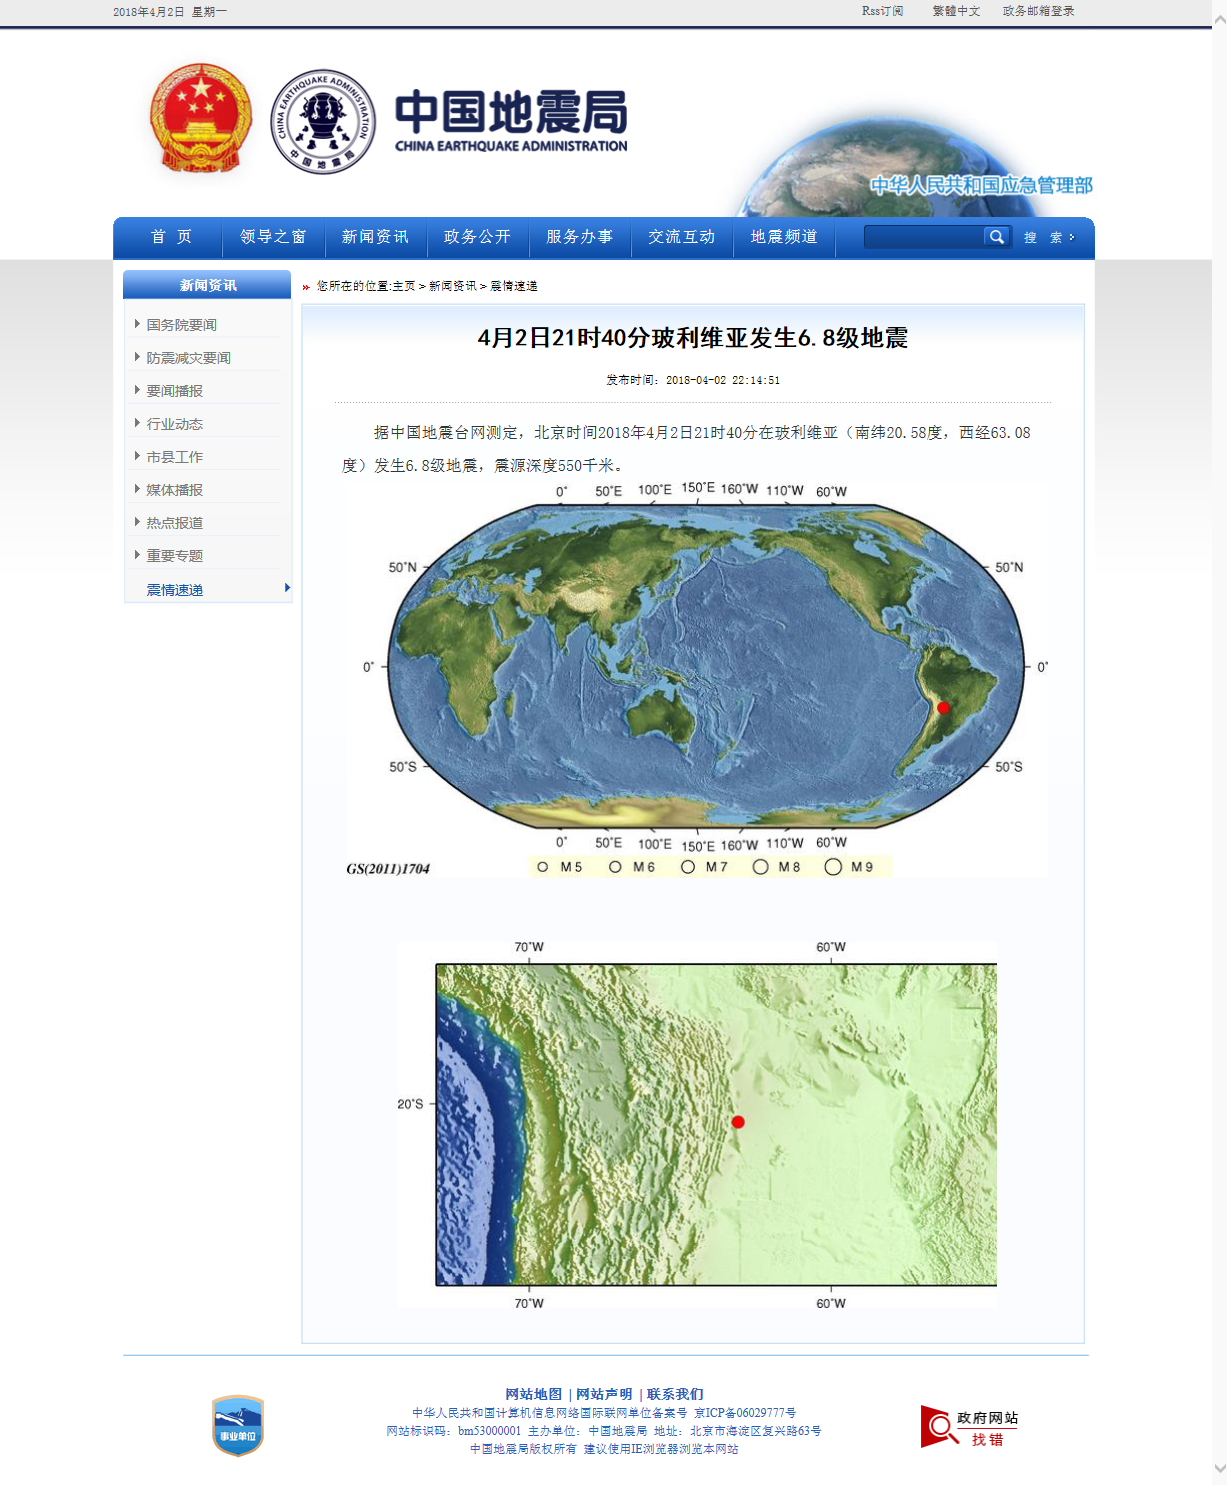Expand the 重要专题 sidebar item arrow
Viewport: 1227px width, 1485px height.
pos(137,555)
